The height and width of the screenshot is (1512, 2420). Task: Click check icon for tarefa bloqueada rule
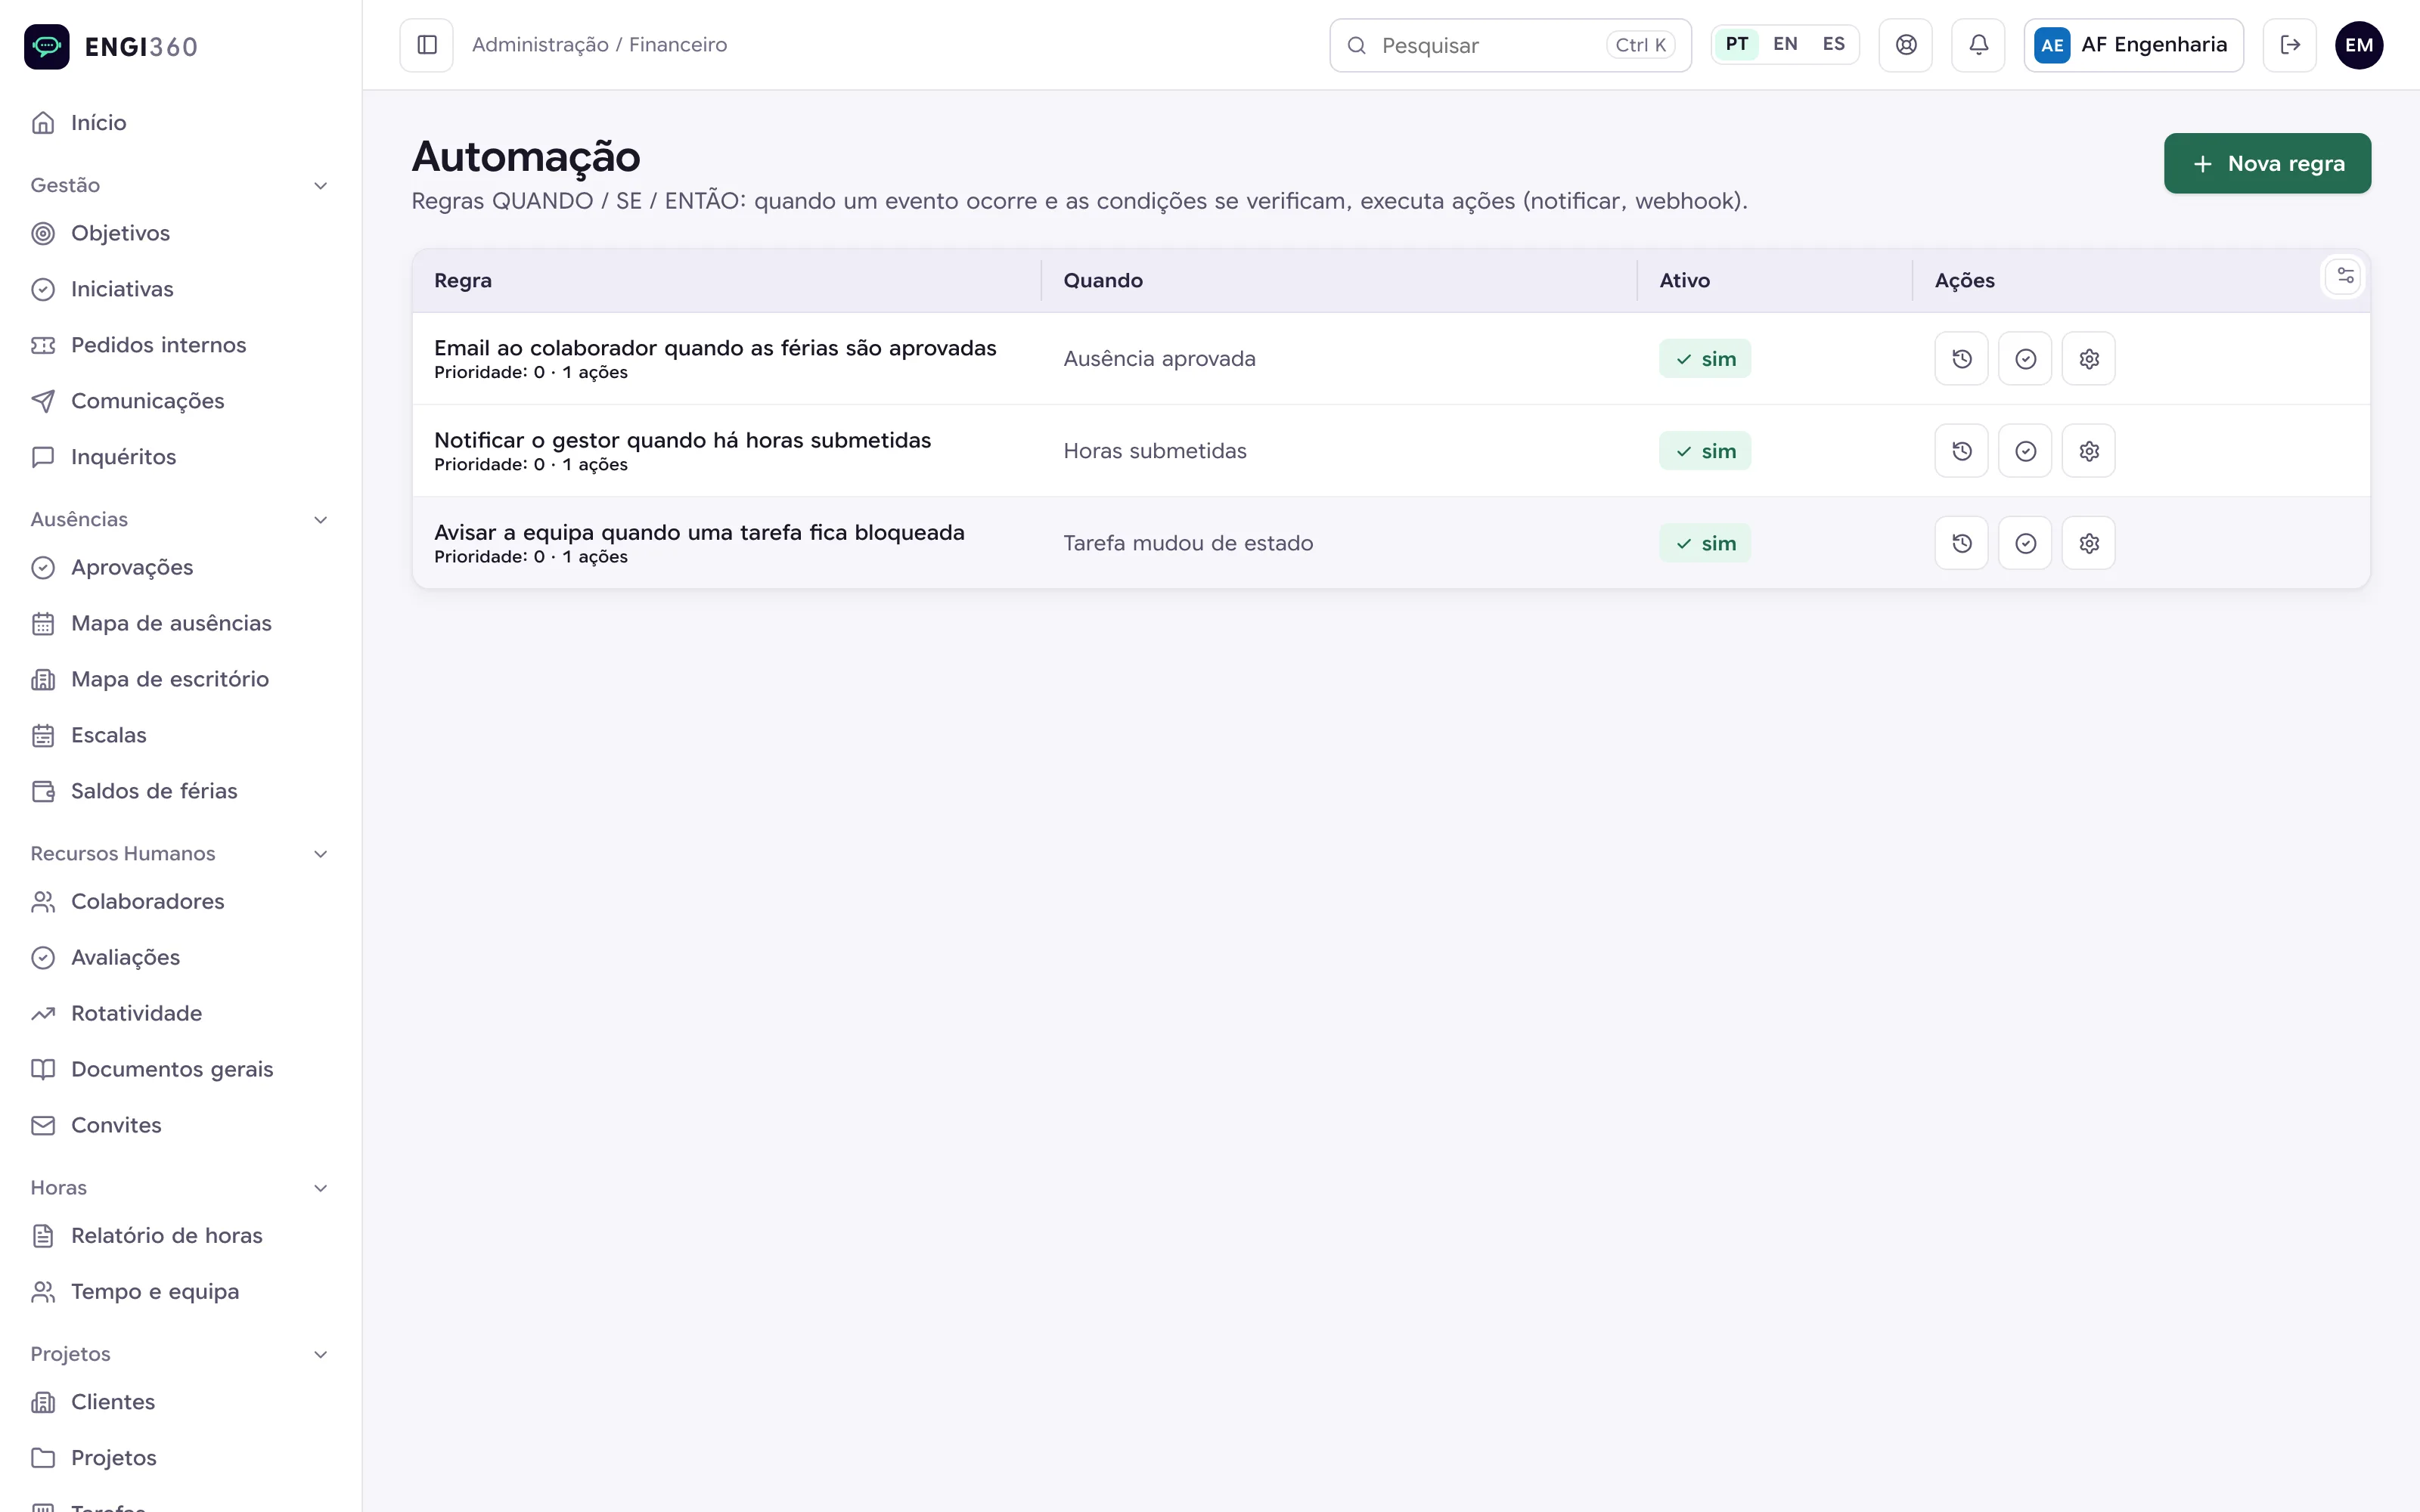tap(2025, 543)
